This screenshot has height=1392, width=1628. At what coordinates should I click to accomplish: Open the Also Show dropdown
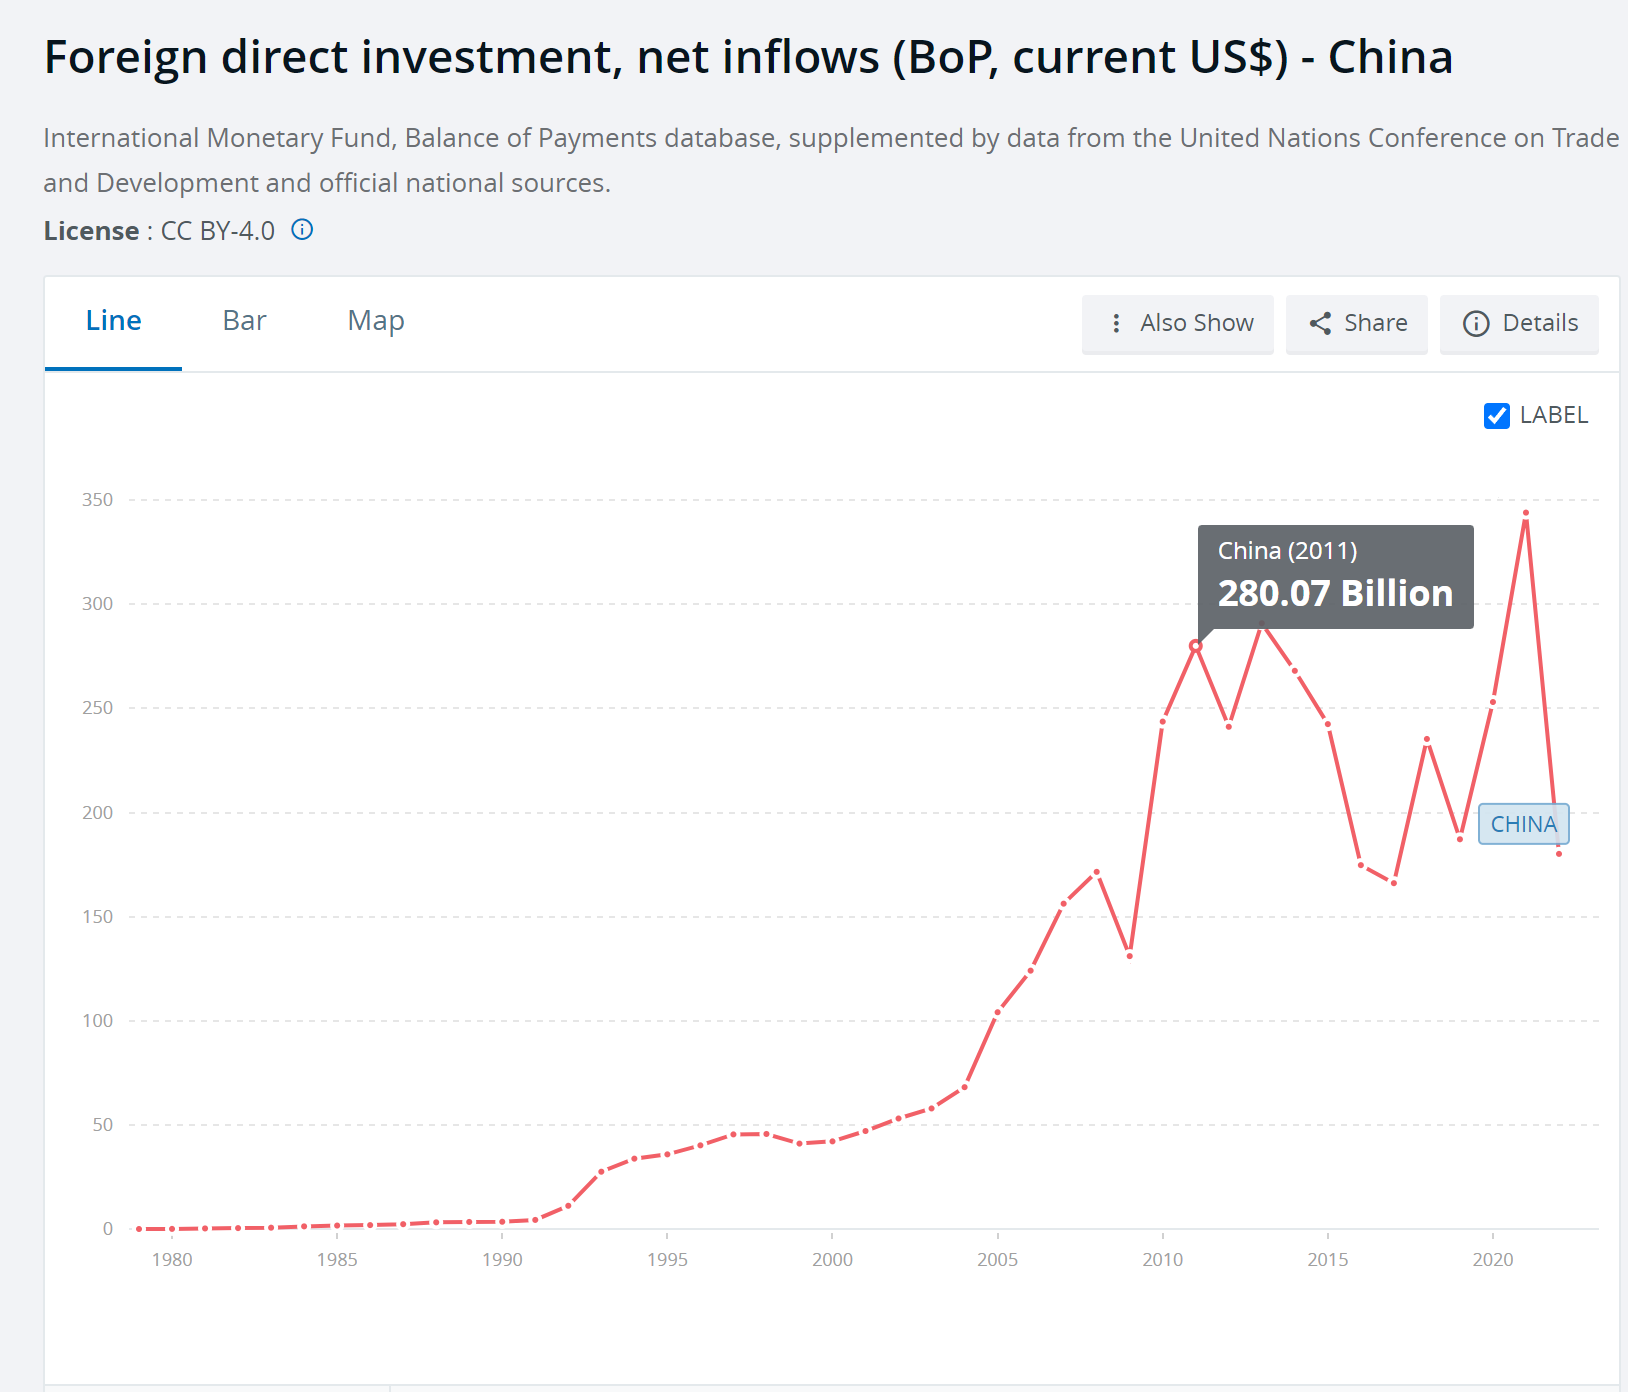pyautogui.click(x=1196, y=323)
